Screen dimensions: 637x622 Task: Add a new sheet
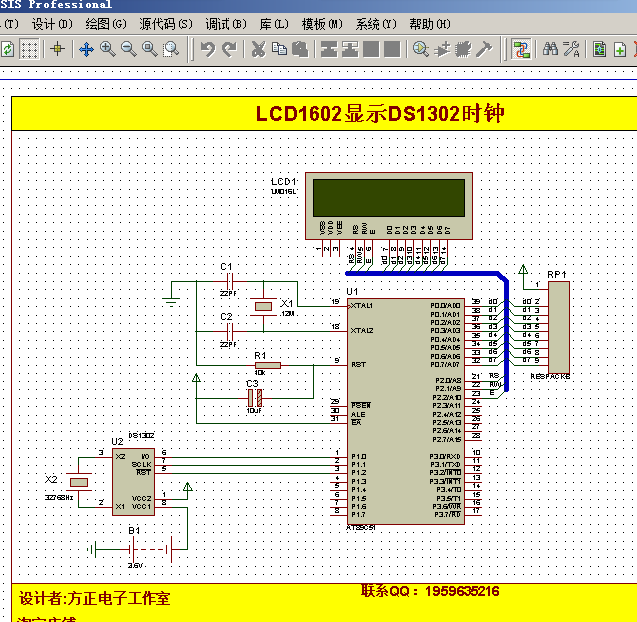point(620,50)
